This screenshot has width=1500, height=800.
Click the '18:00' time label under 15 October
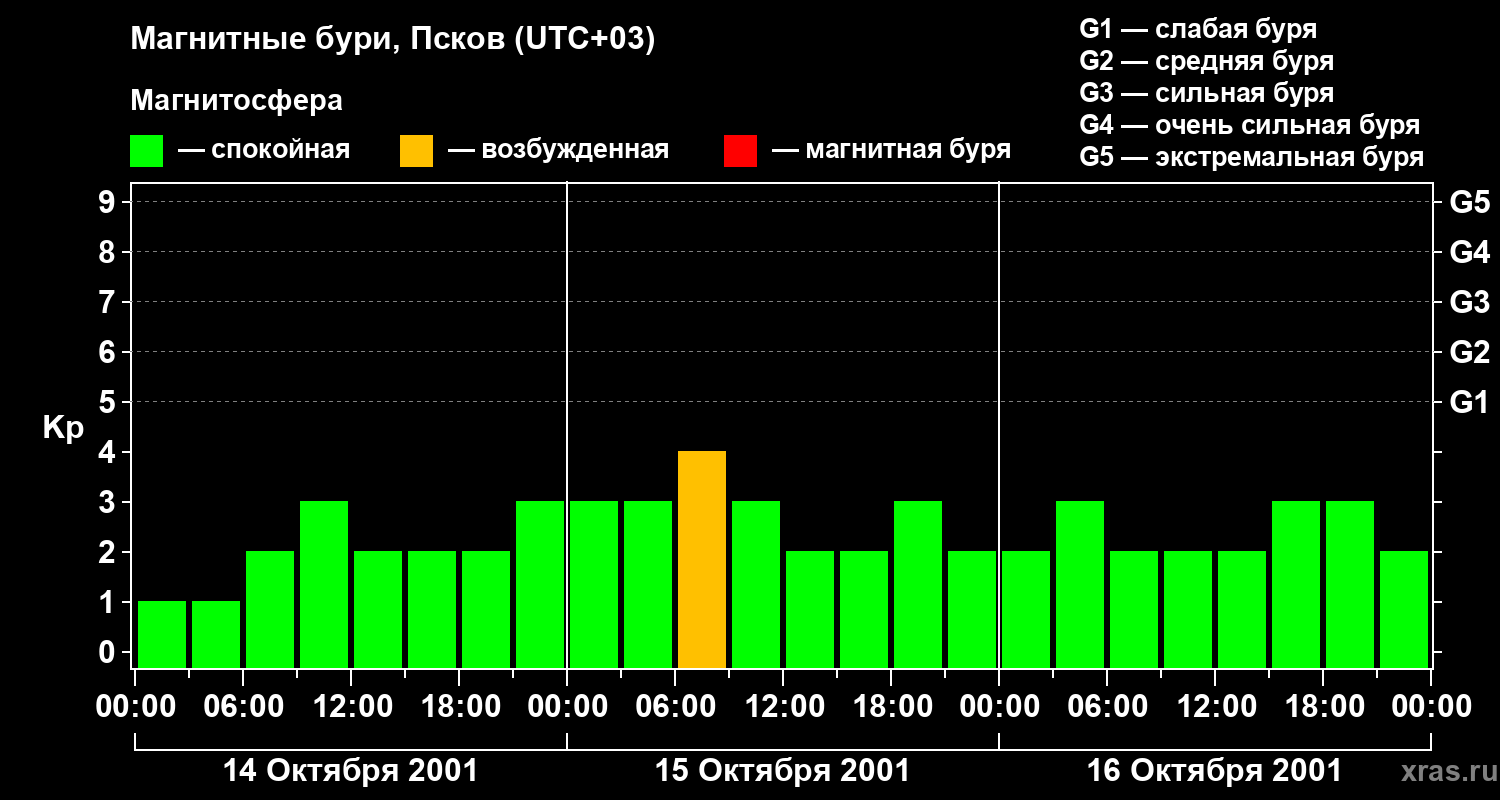click(x=891, y=707)
